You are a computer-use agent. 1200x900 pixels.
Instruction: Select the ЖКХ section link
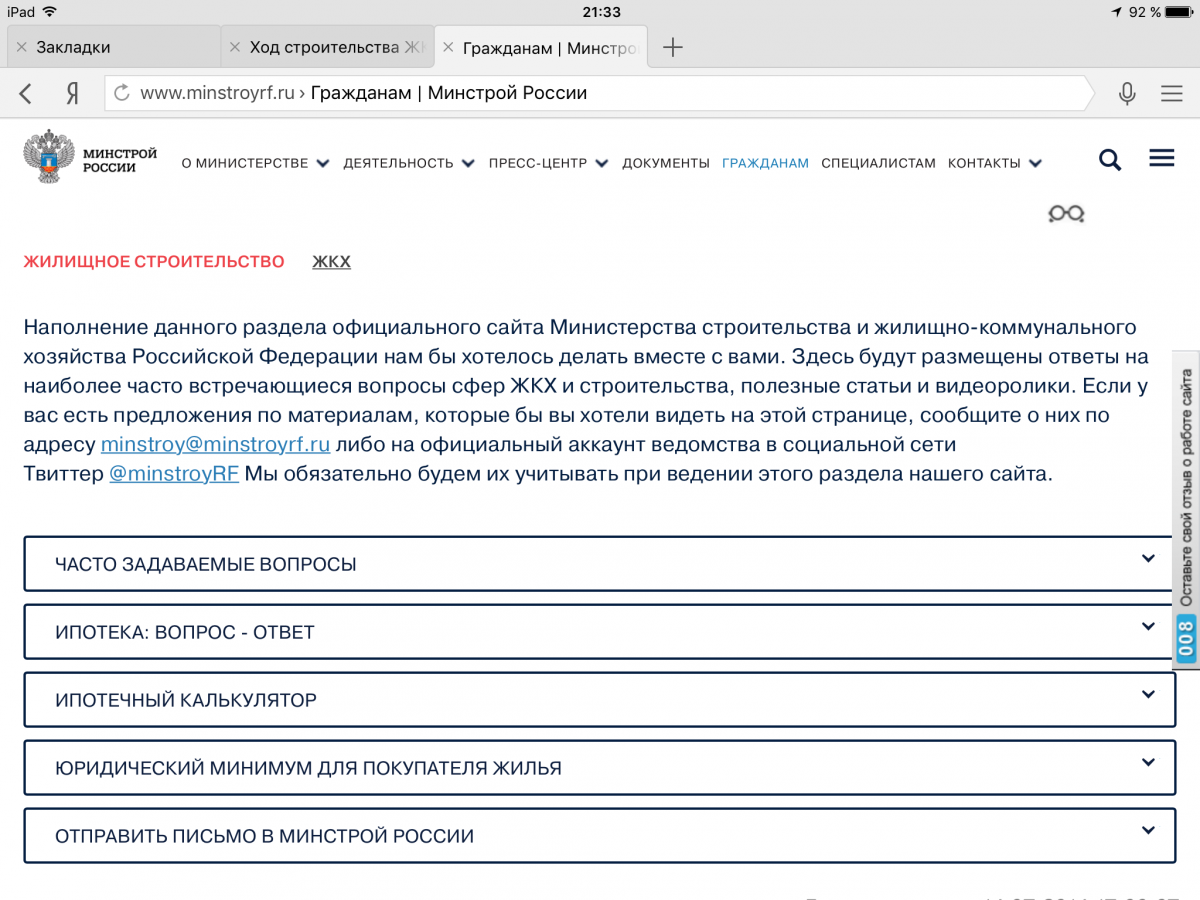(x=331, y=262)
